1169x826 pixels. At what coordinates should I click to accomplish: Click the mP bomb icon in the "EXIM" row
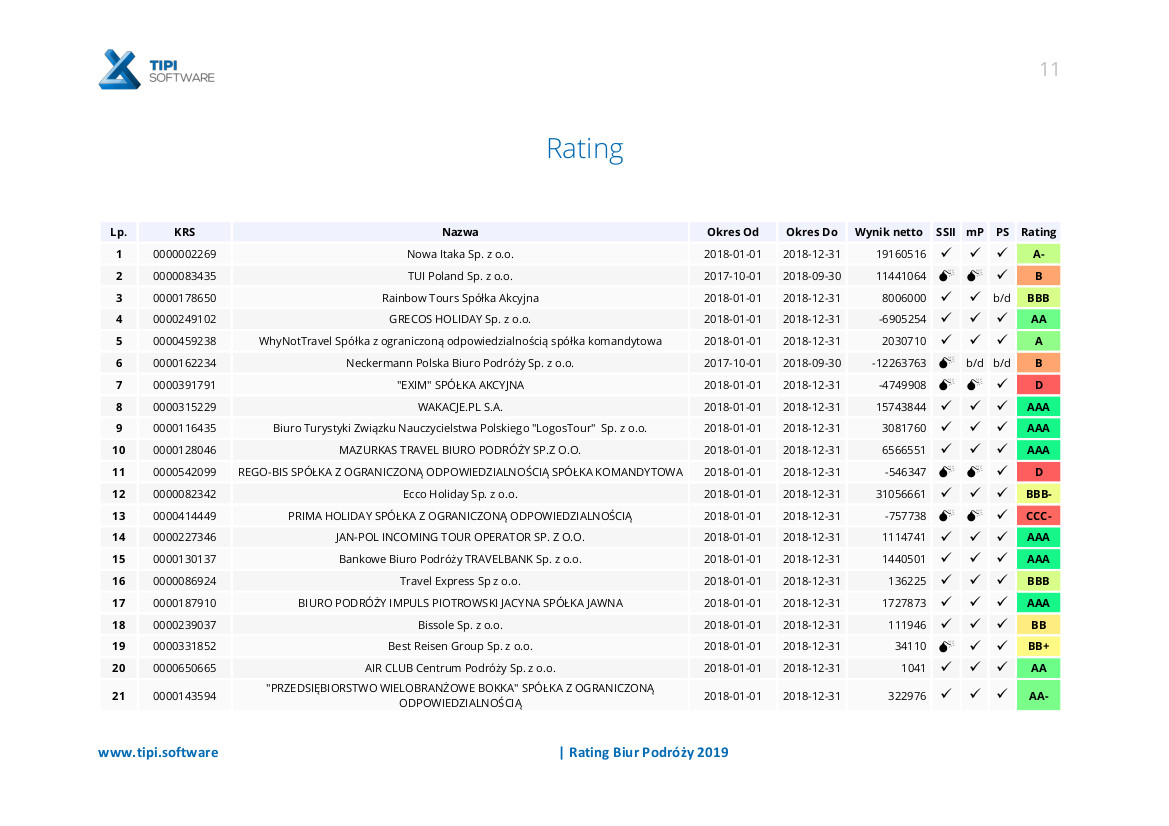(974, 385)
